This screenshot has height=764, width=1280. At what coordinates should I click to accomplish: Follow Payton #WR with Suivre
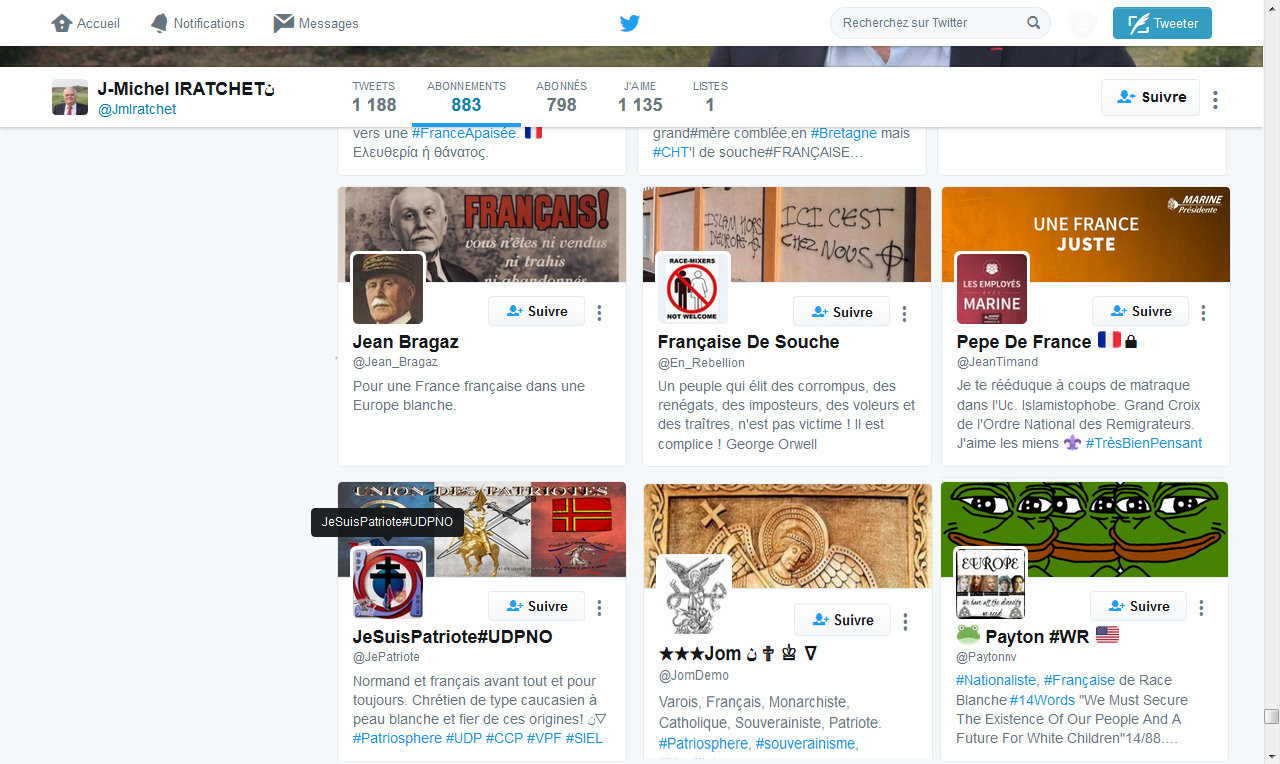pos(1138,606)
